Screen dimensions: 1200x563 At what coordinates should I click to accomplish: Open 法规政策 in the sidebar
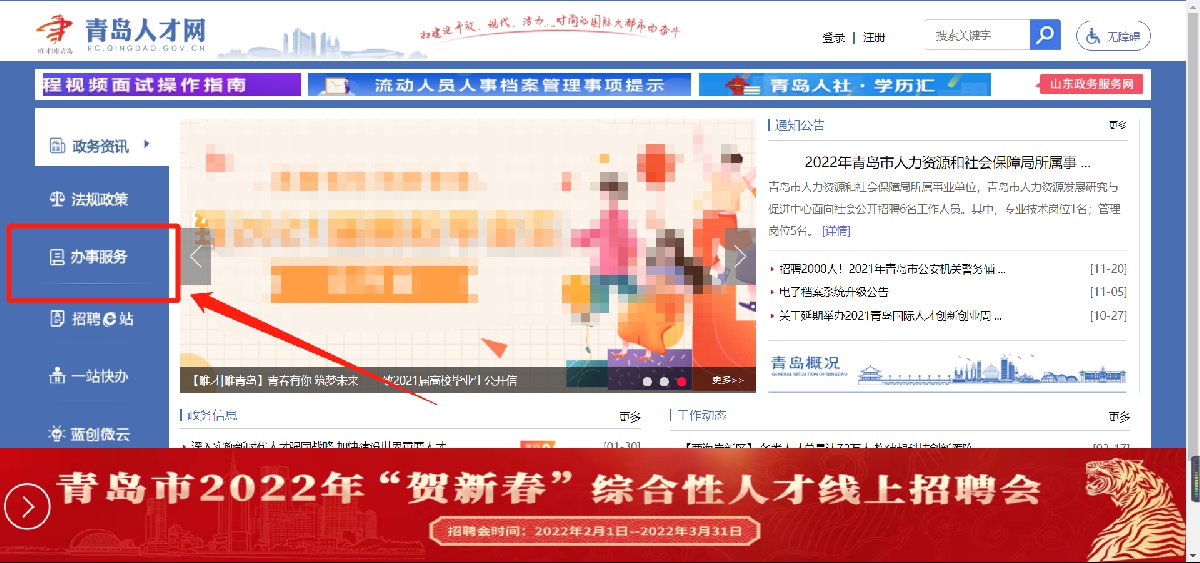[x=101, y=199]
